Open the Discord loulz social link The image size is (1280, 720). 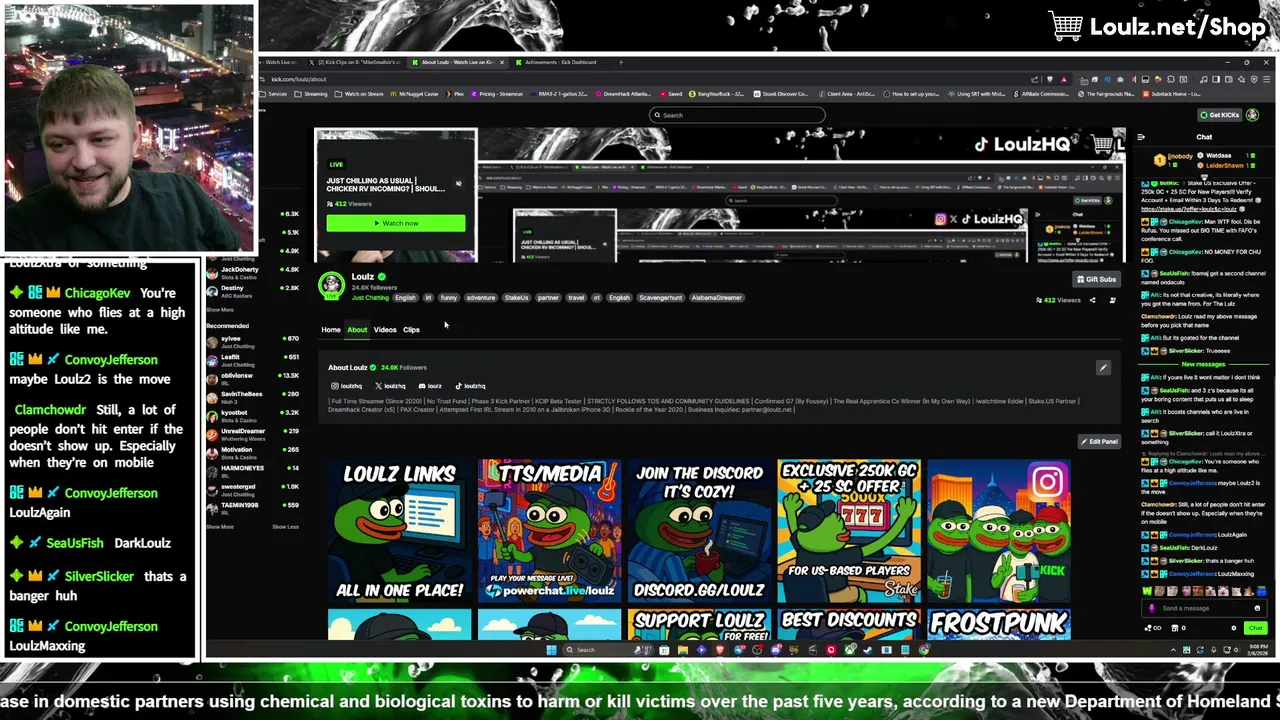(431, 386)
